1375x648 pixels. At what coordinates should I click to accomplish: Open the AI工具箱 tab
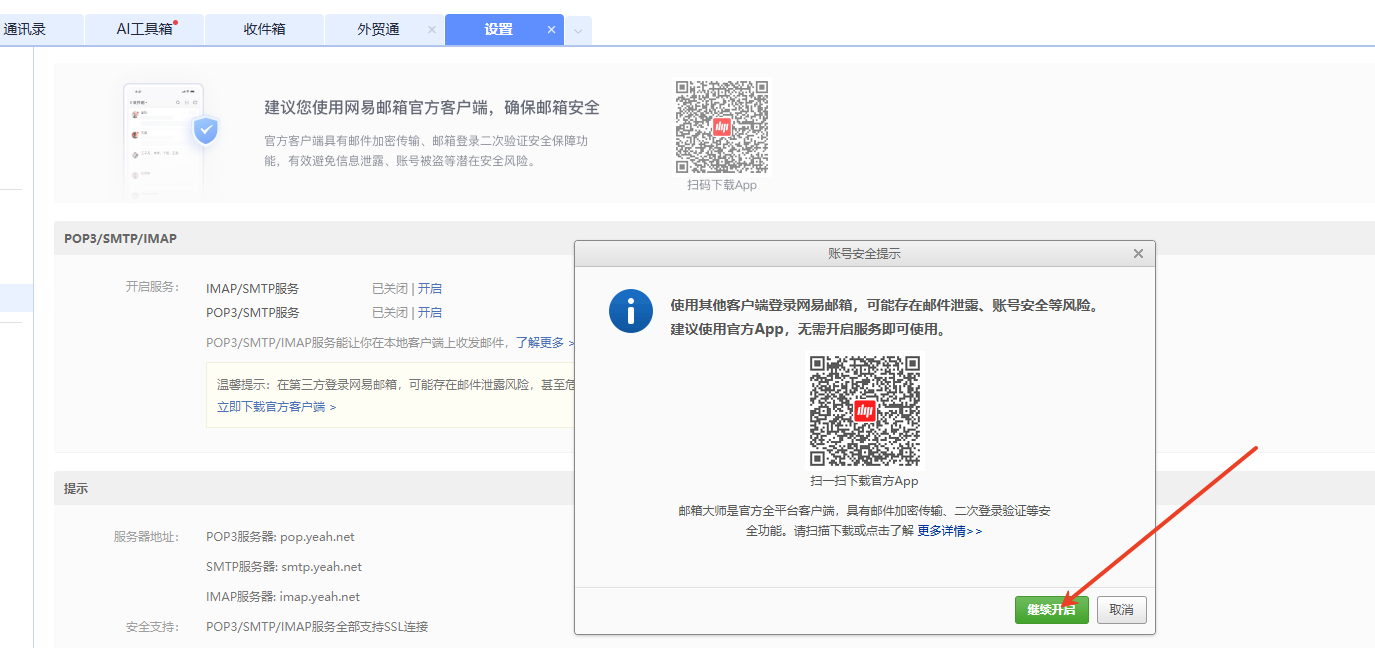click(x=144, y=29)
